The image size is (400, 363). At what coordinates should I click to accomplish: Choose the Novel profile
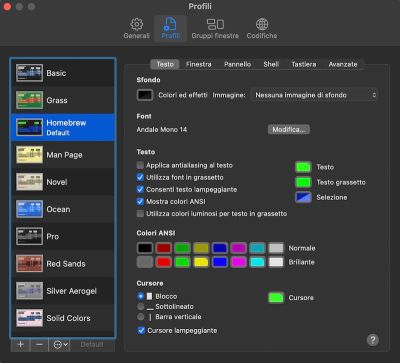63,182
